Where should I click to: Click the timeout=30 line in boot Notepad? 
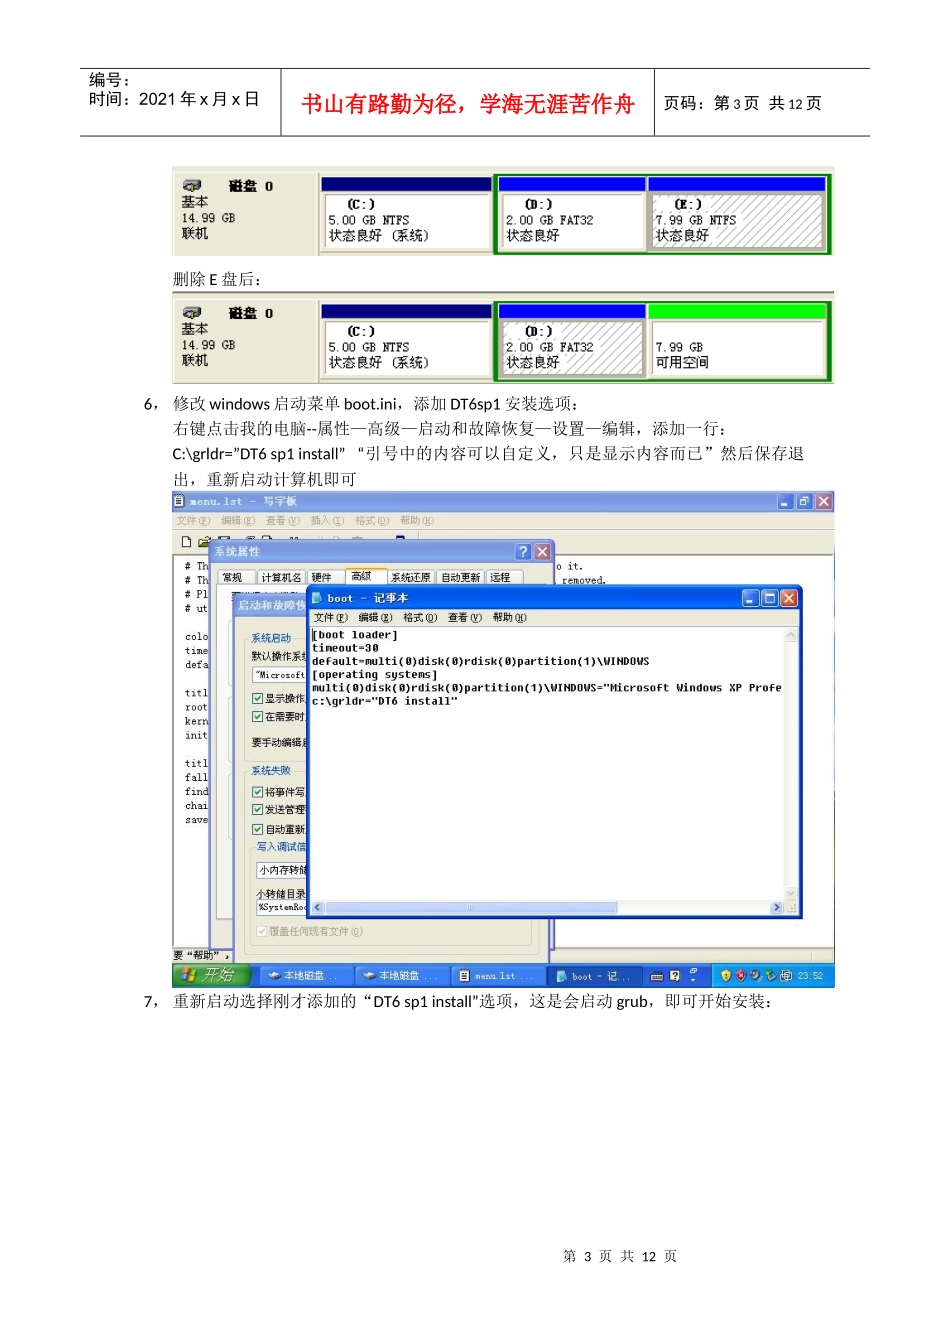point(345,648)
